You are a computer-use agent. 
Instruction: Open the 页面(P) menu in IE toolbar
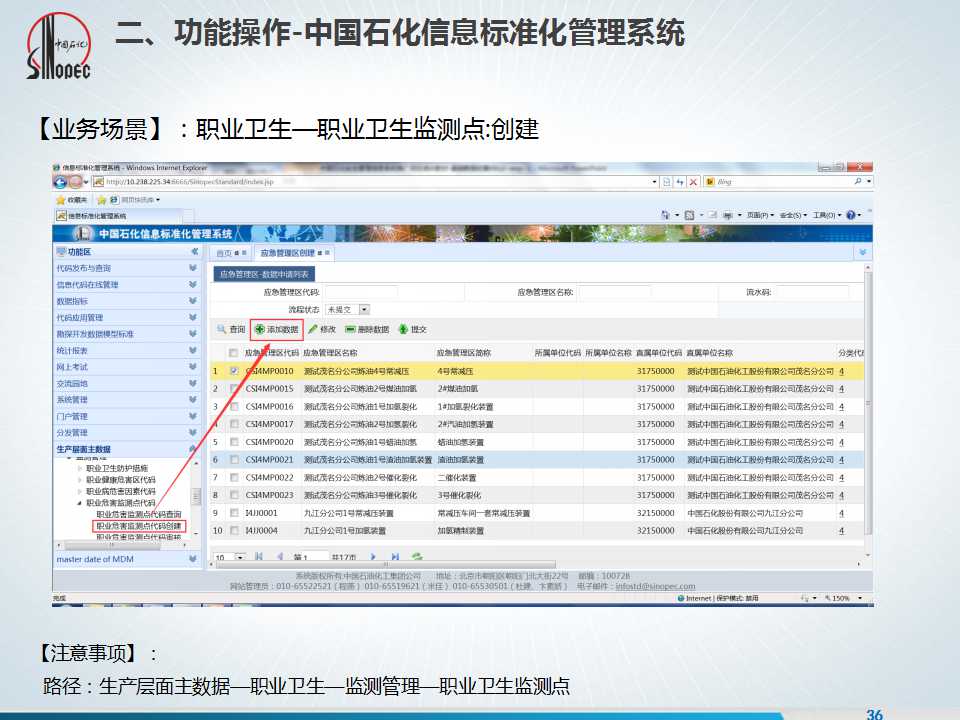[x=760, y=215]
